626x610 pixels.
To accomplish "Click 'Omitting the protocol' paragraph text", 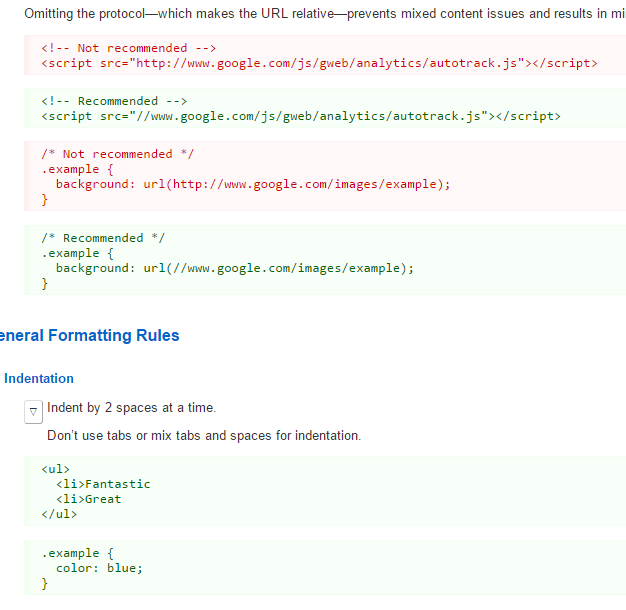I will click(325, 14).
